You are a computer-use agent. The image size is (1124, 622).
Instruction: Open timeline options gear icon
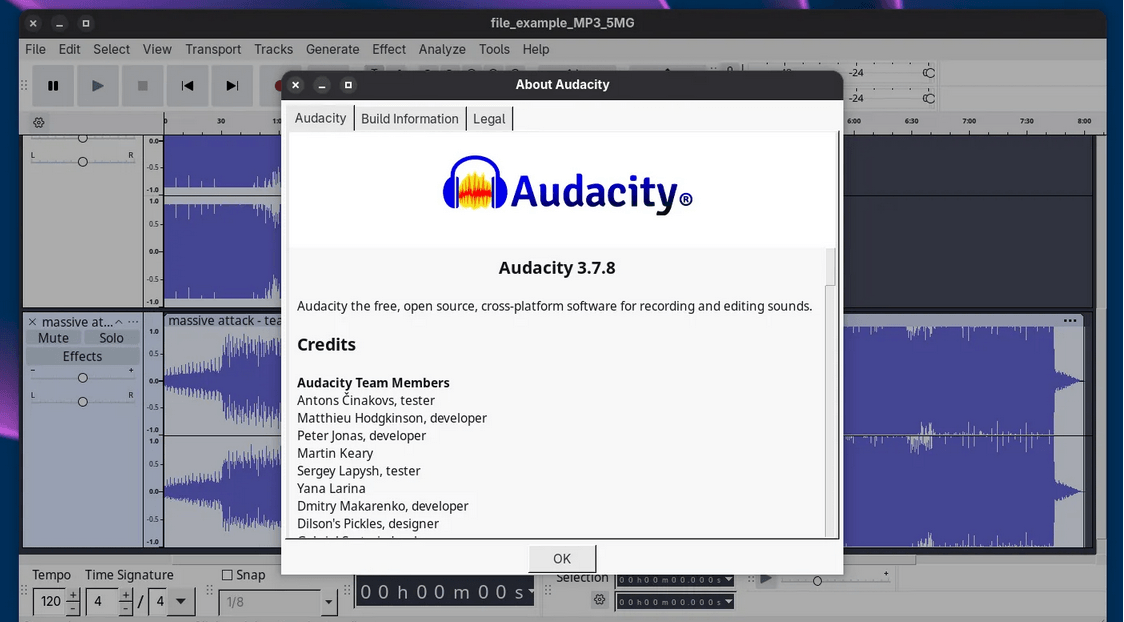tap(39, 123)
